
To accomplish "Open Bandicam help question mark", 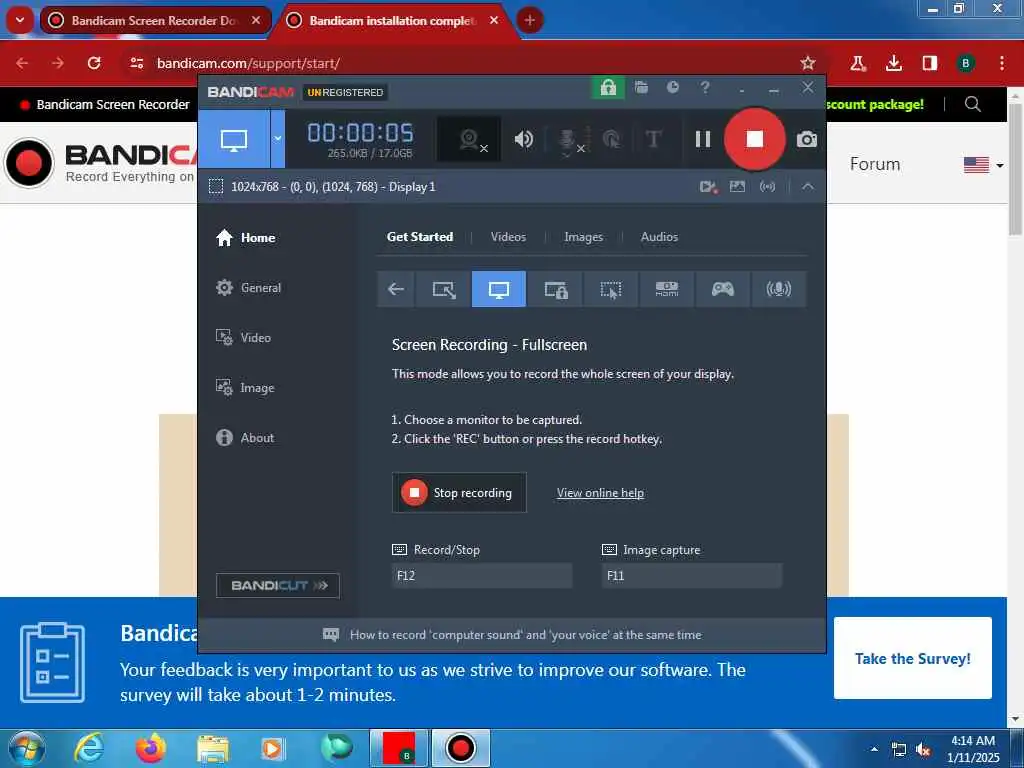I will pos(705,88).
